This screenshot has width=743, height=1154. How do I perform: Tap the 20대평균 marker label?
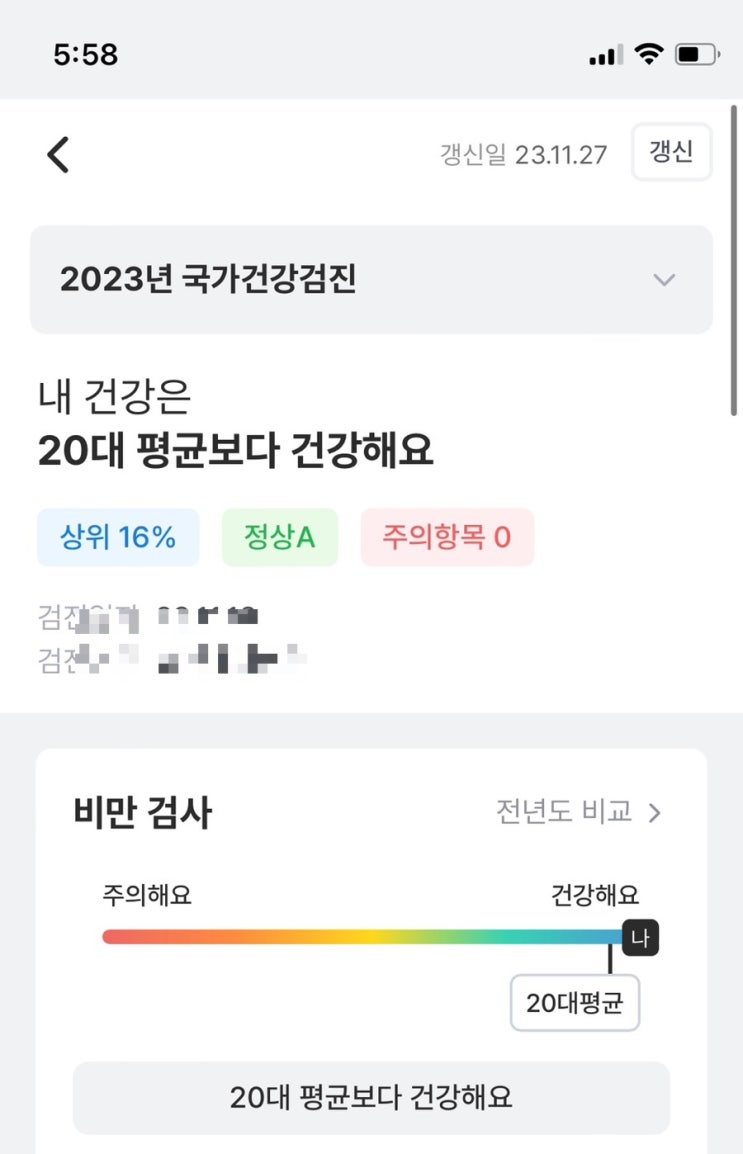pyautogui.click(x=575, y=1002)
